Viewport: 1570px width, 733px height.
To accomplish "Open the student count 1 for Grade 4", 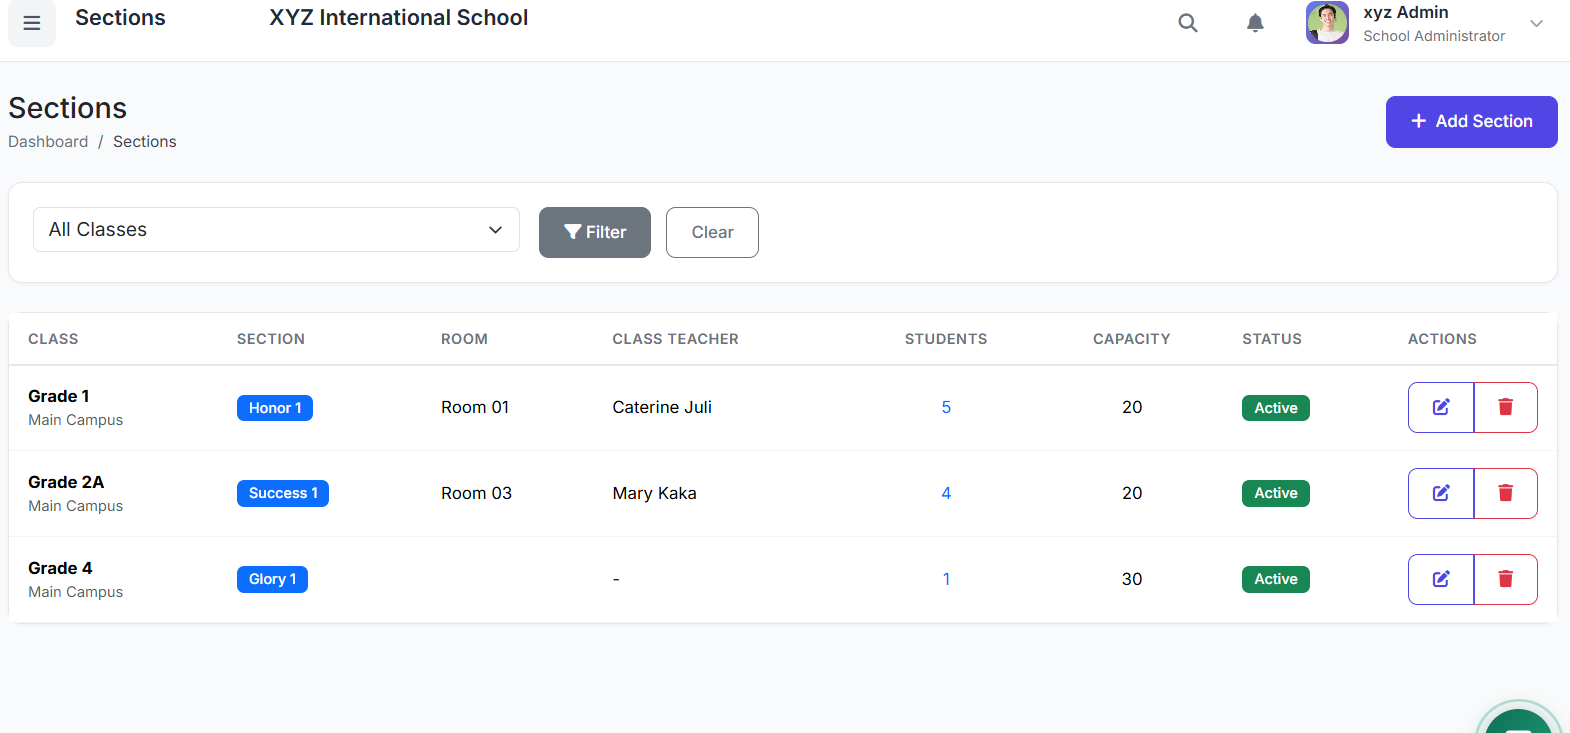I will click(x=946, y=579).
